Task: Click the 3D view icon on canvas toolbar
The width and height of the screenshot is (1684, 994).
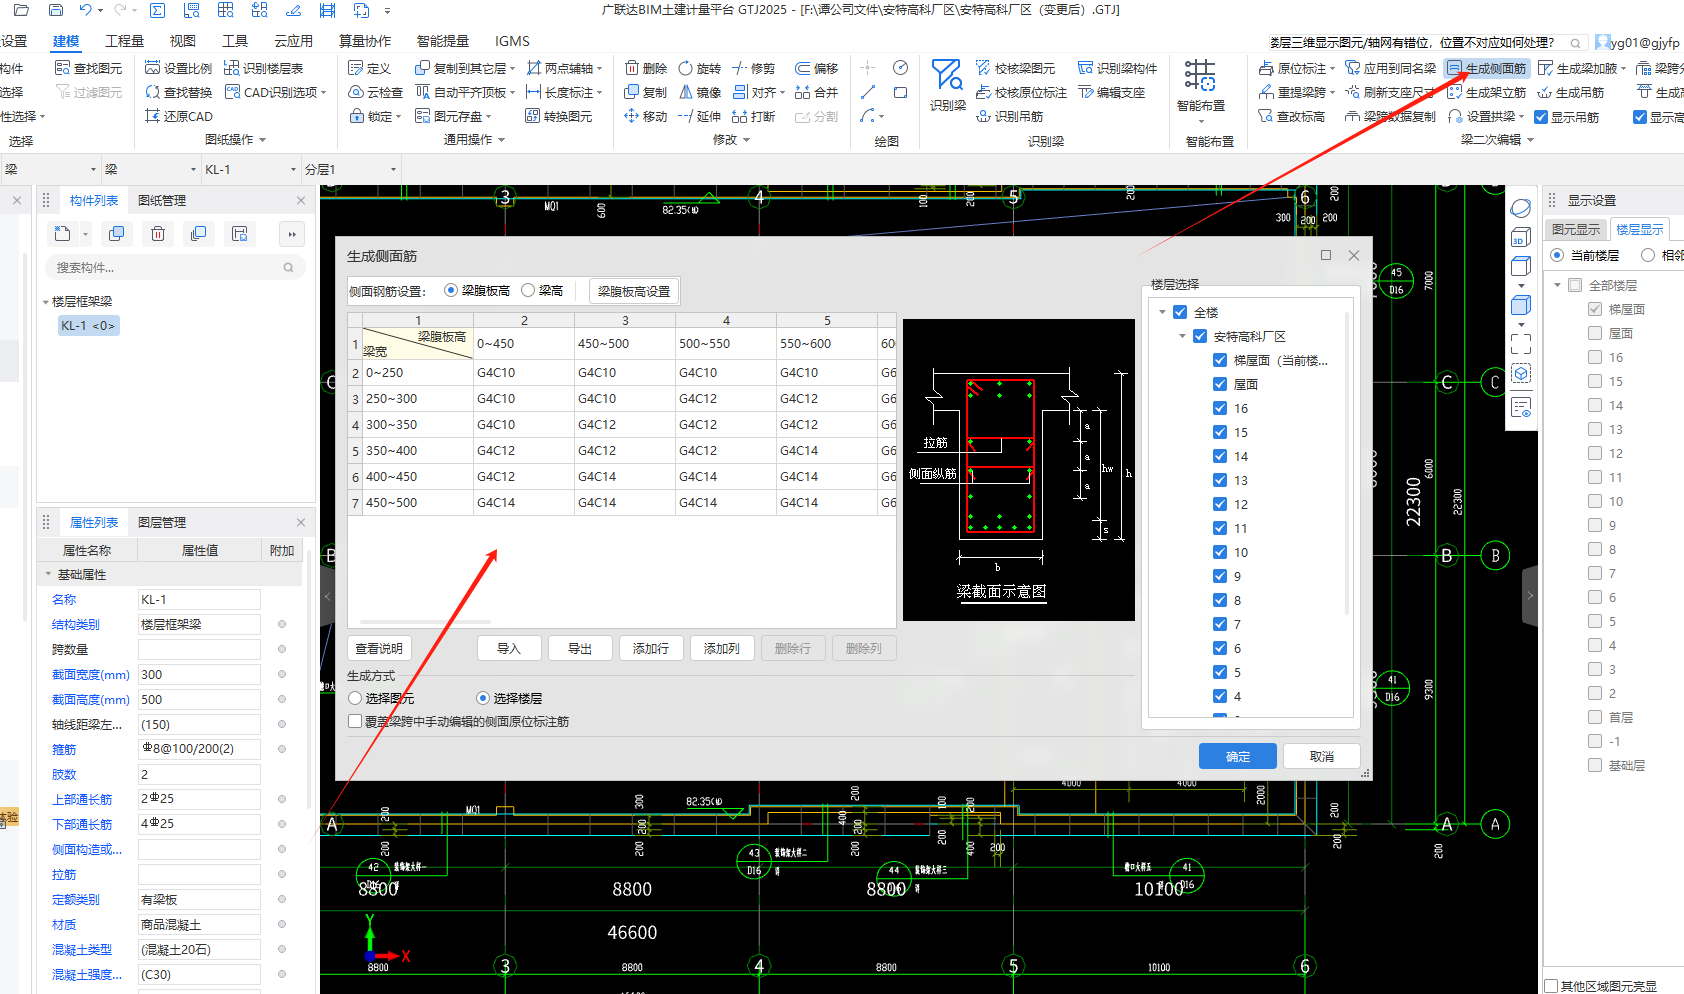Action: pos(1520,237)
